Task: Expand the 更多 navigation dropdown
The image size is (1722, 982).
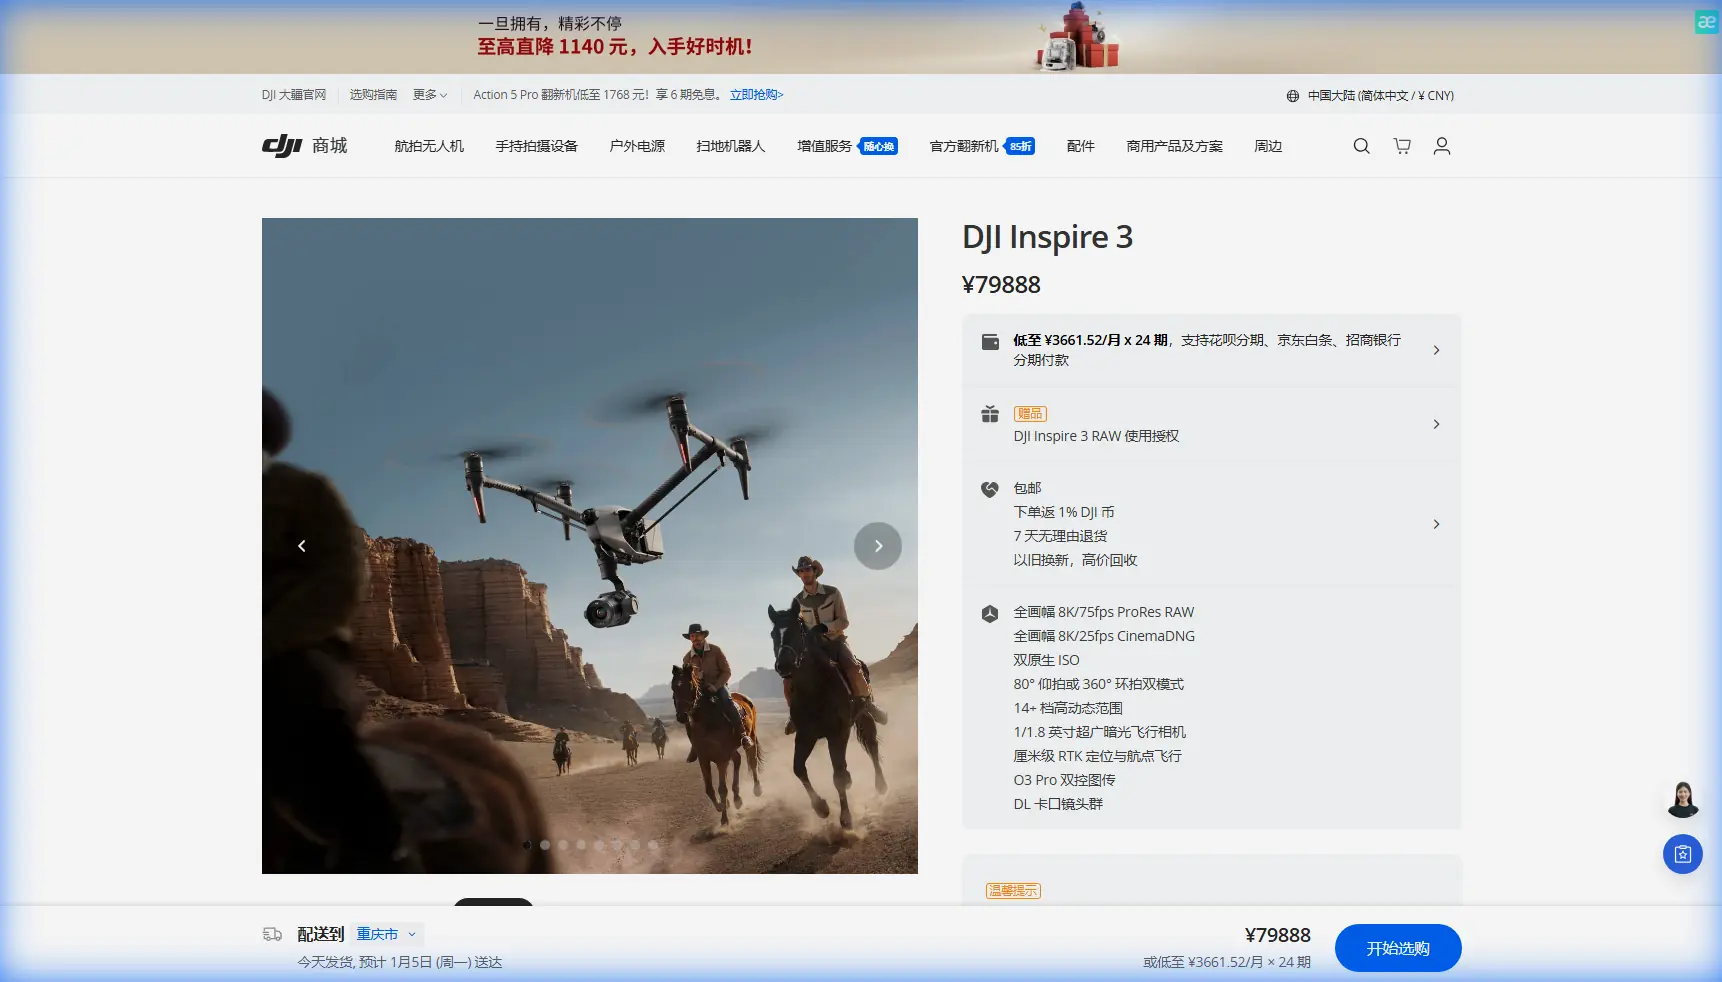Action: tap(430, 95)
